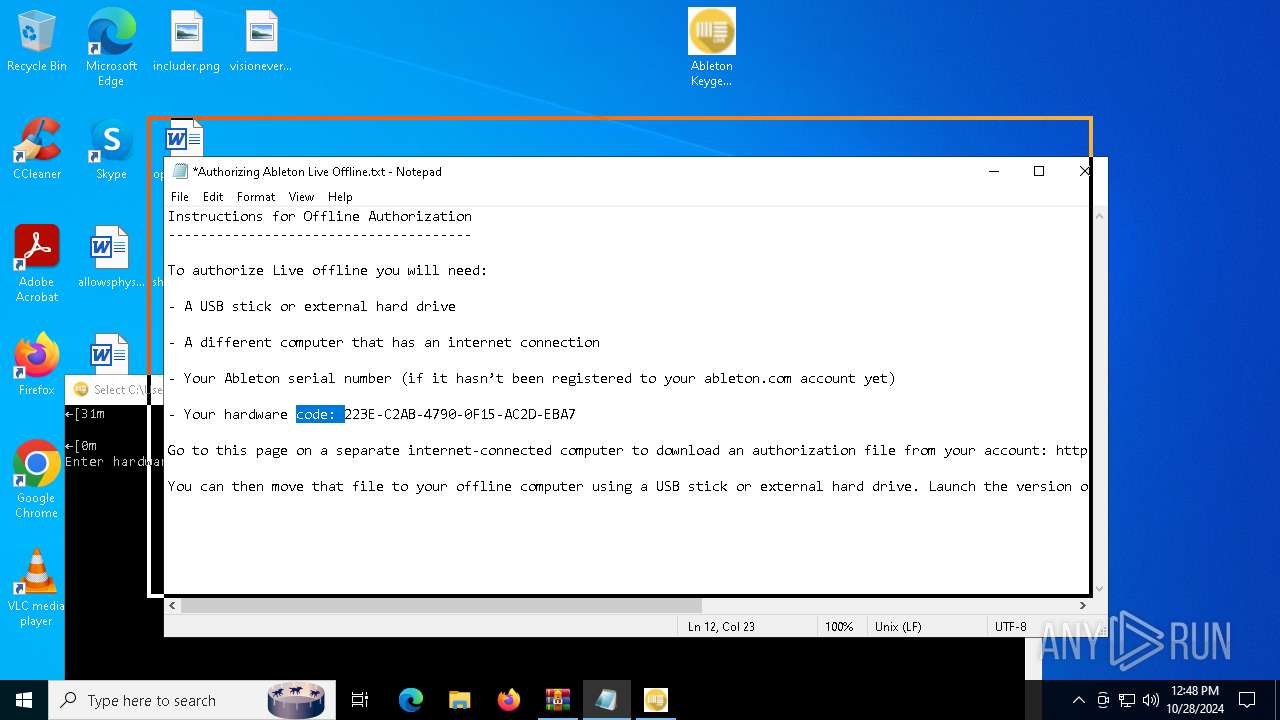
Task: Launch Firefox from the desktop
Action: [37, 365]
